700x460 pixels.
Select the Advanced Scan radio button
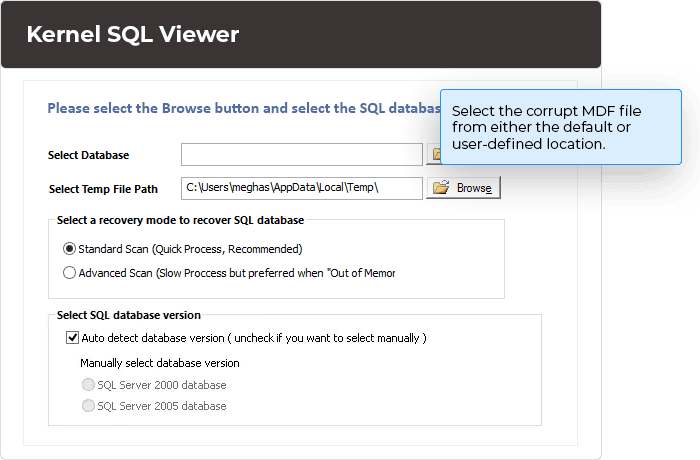(69, 272)
